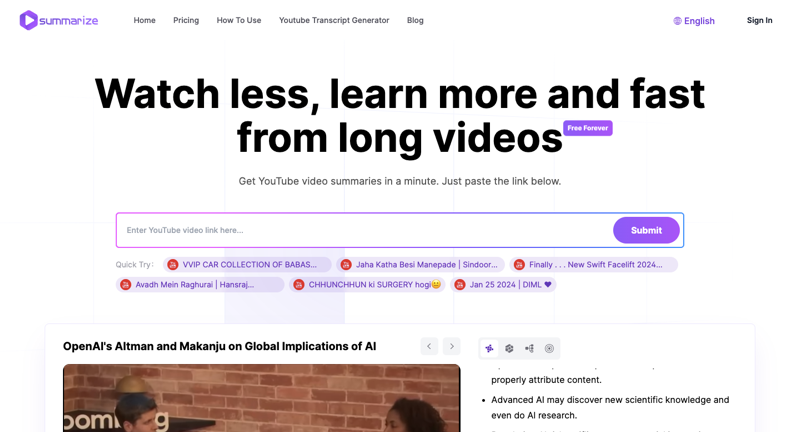Play the OpenAI Altman video thumbnail
This screenshot has height=432, width=800.
tap(262, 398)
